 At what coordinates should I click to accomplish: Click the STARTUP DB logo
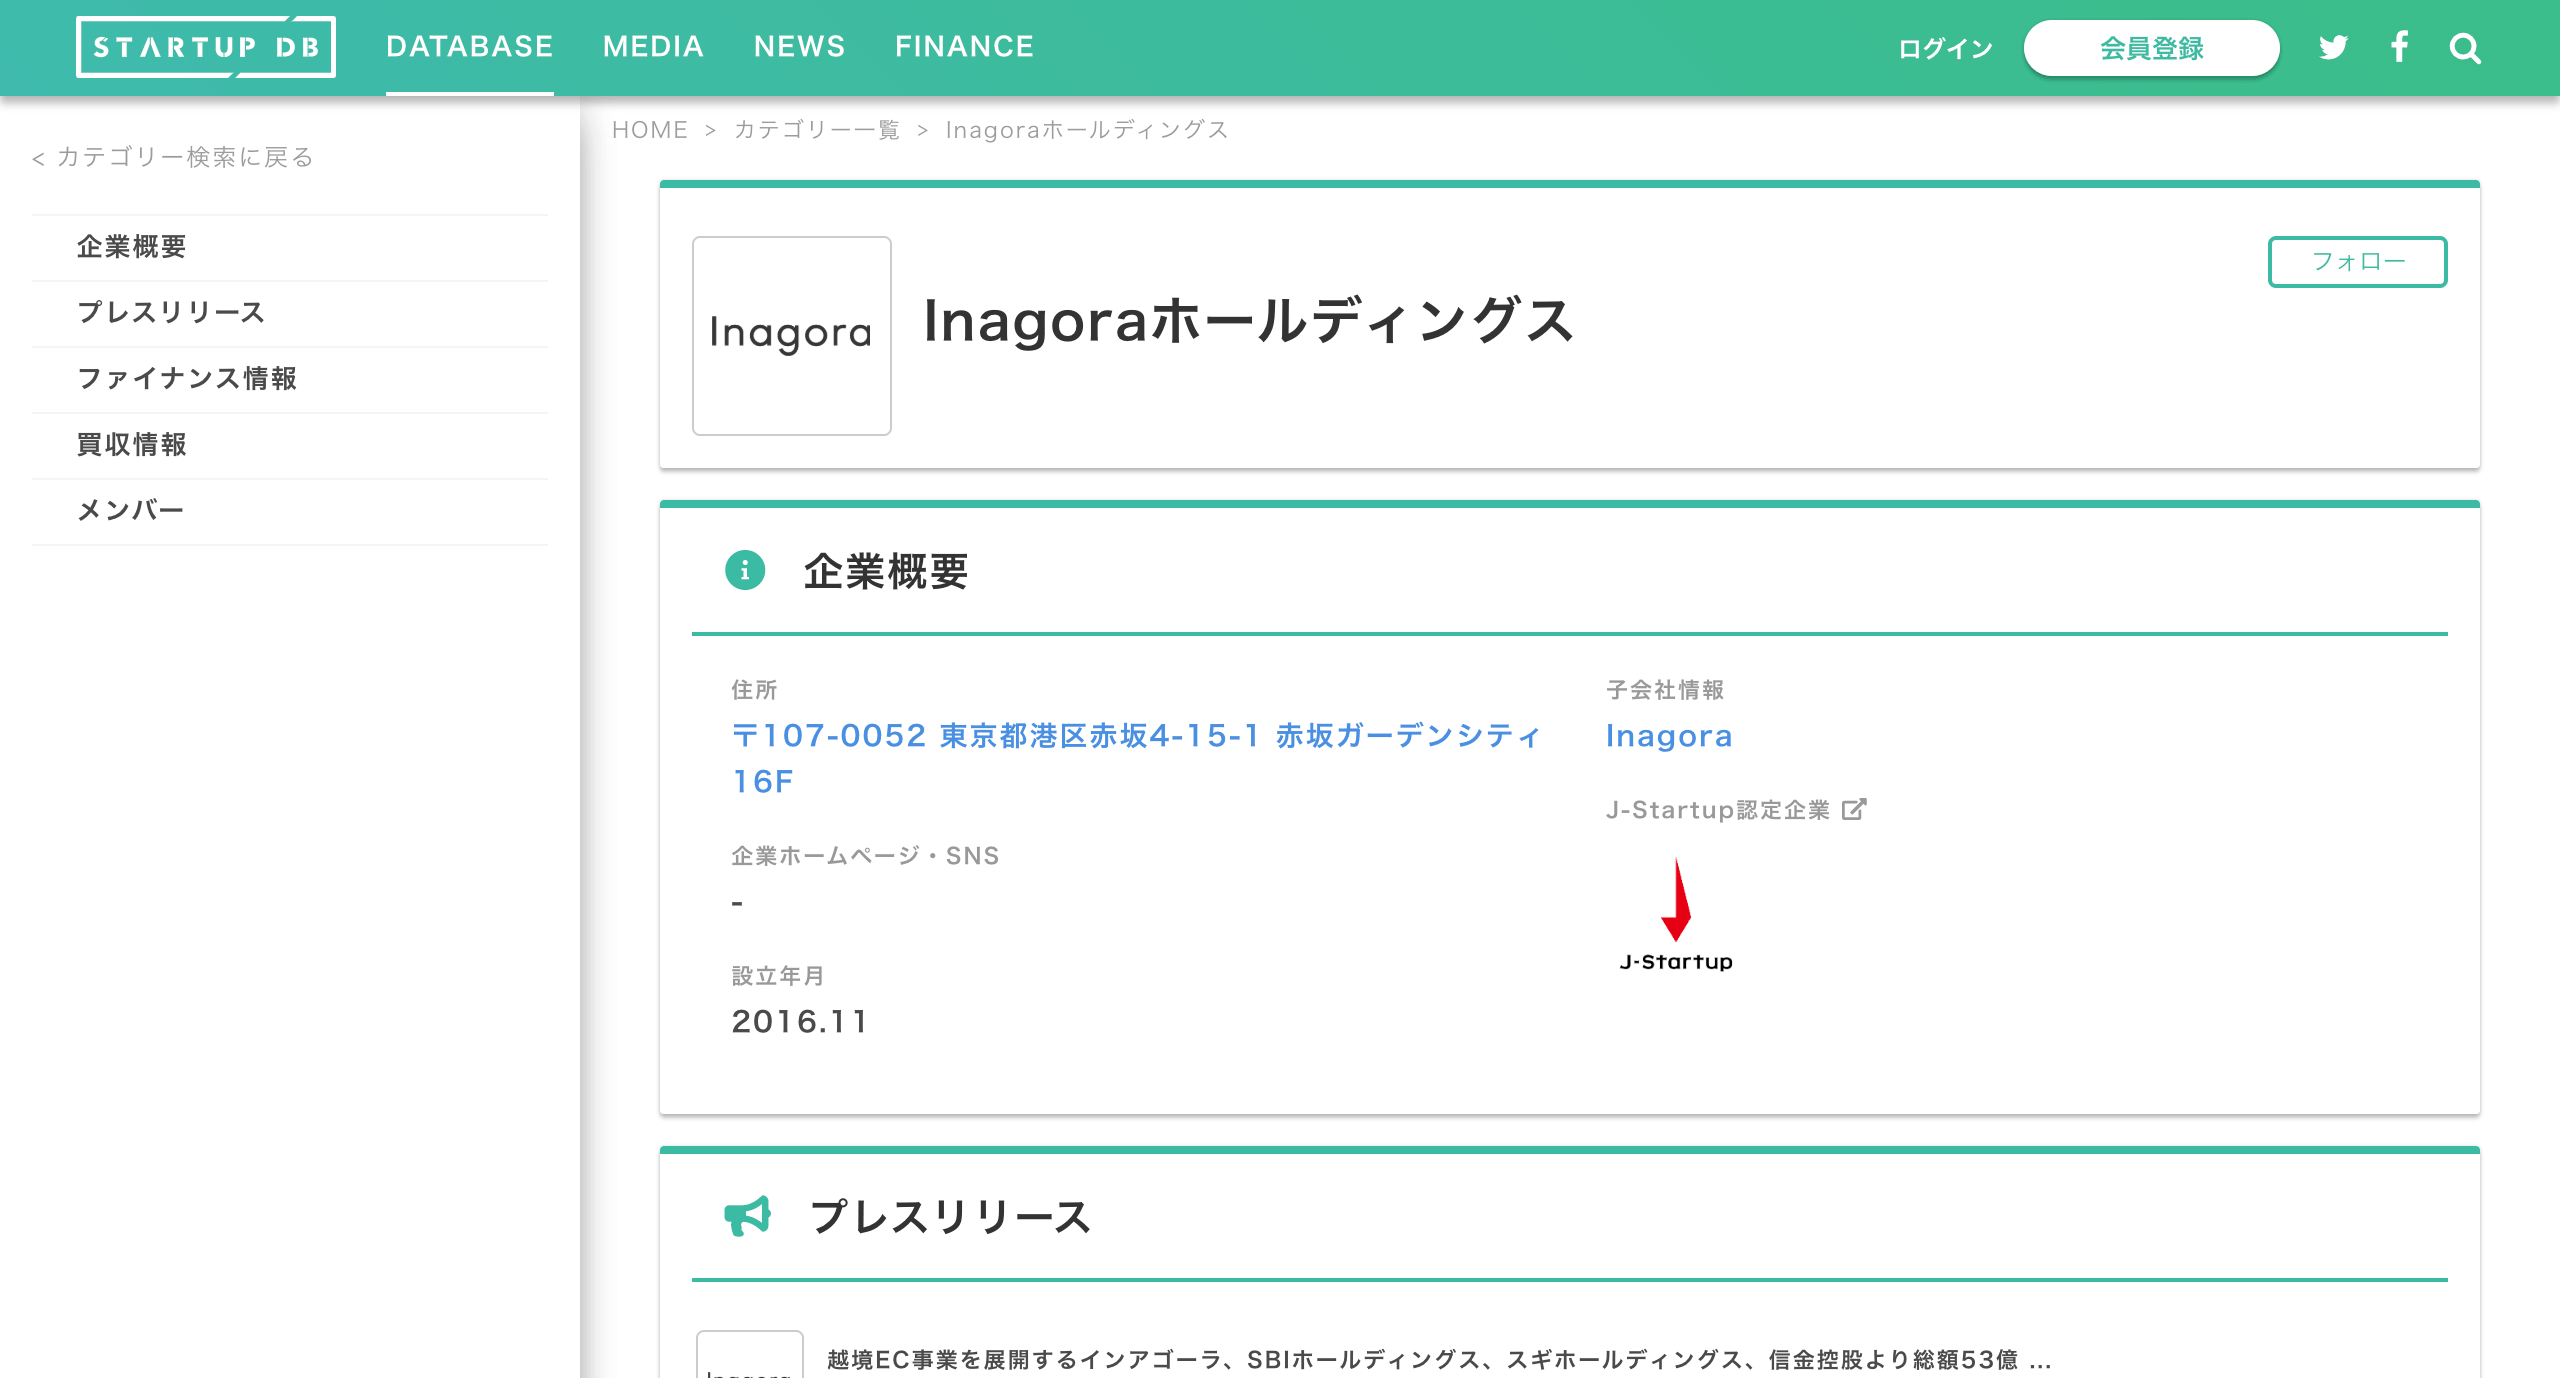pyautogui.click(x=206, y=47)
